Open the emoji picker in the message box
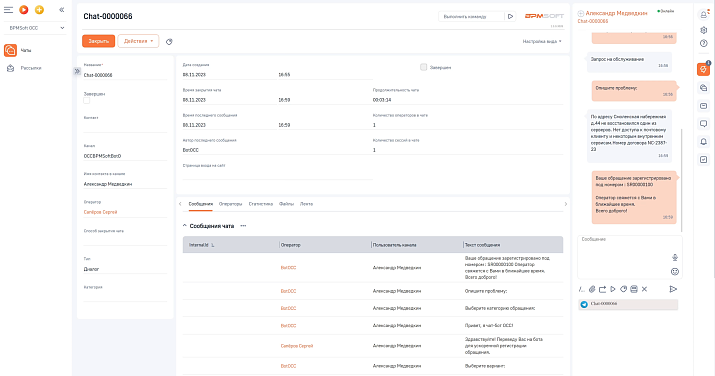The image size is (715, 376). [675, 272]
